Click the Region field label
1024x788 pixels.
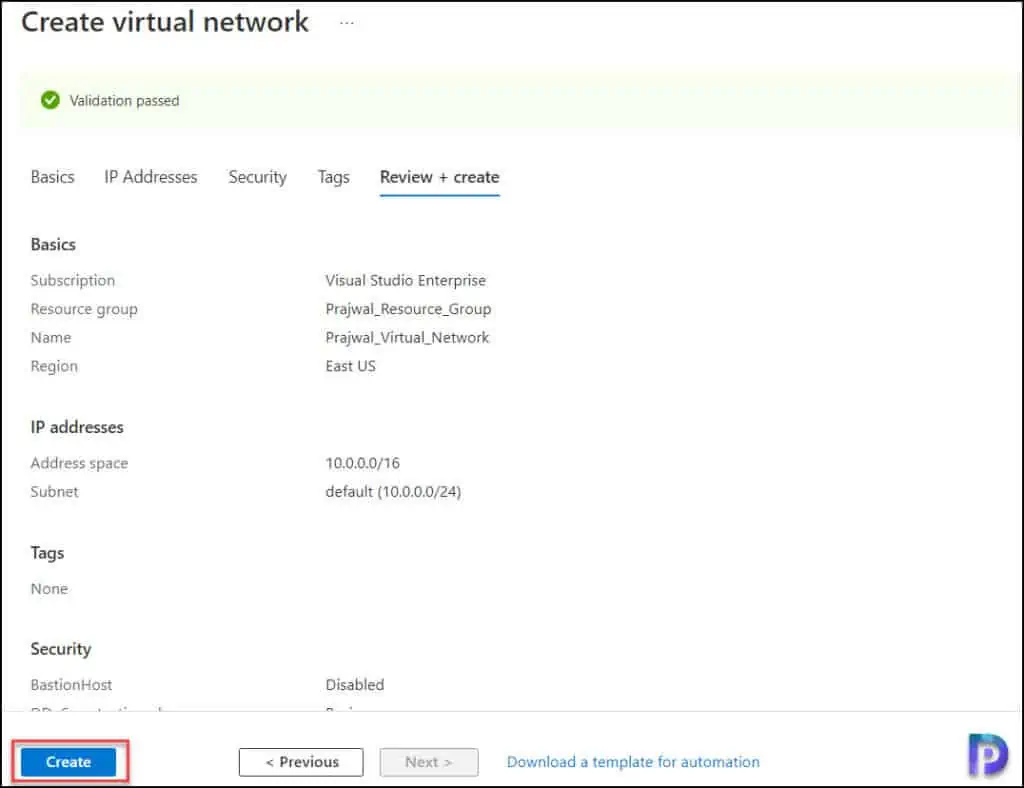(54, 366)
